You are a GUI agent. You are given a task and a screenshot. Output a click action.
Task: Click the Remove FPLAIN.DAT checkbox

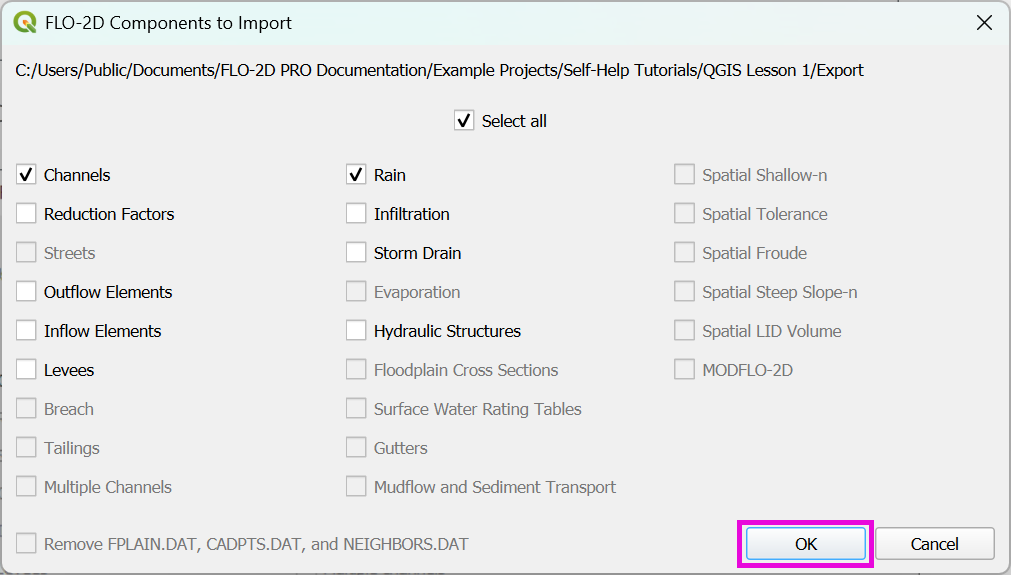point(26,544)
